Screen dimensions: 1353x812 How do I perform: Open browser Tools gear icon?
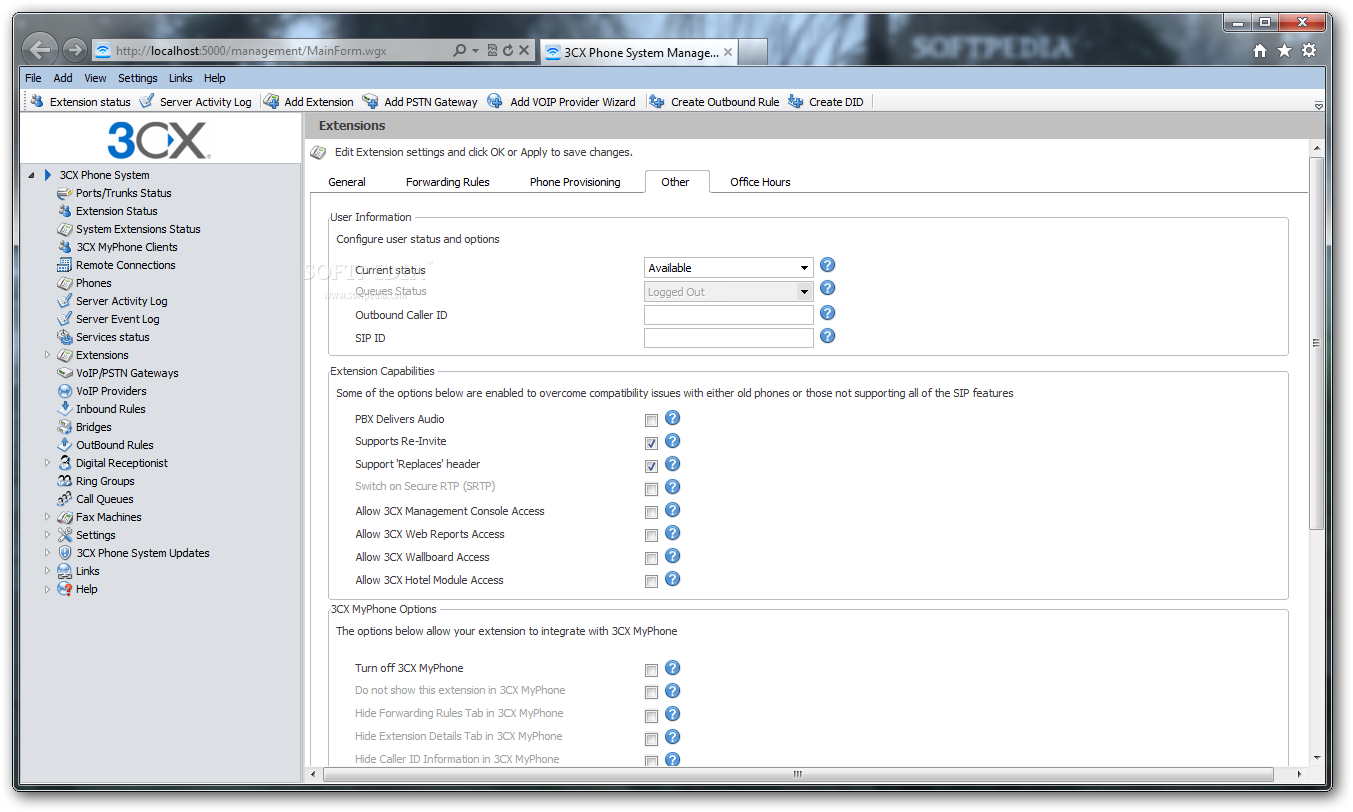(1309, 51)
